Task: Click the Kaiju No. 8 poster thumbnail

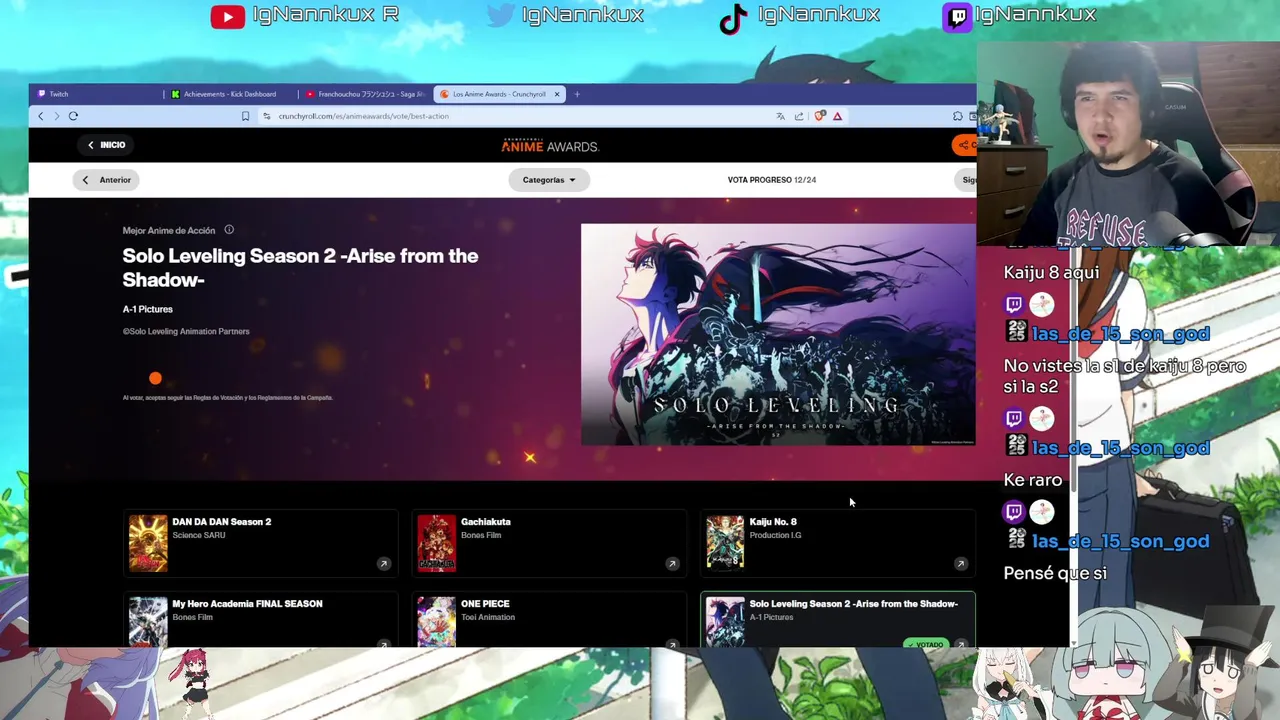Action: coord(725,543)
